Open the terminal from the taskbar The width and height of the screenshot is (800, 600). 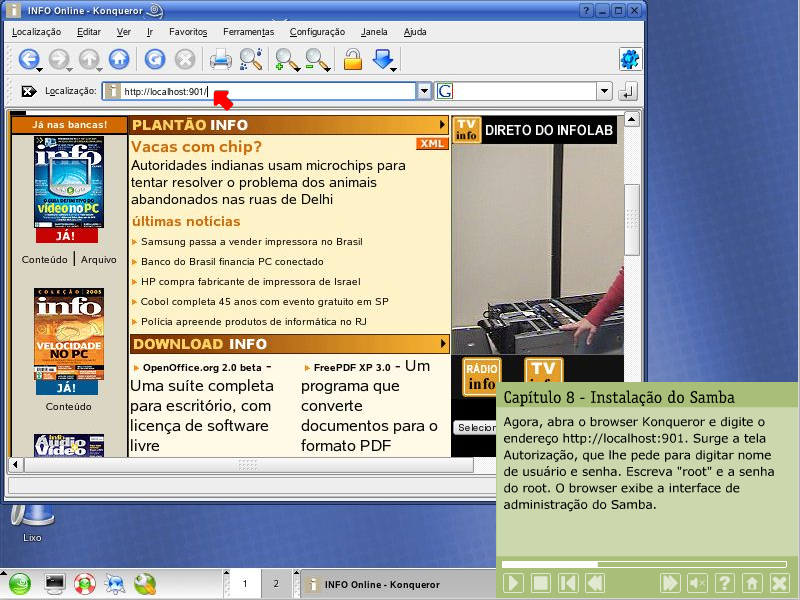54,583
